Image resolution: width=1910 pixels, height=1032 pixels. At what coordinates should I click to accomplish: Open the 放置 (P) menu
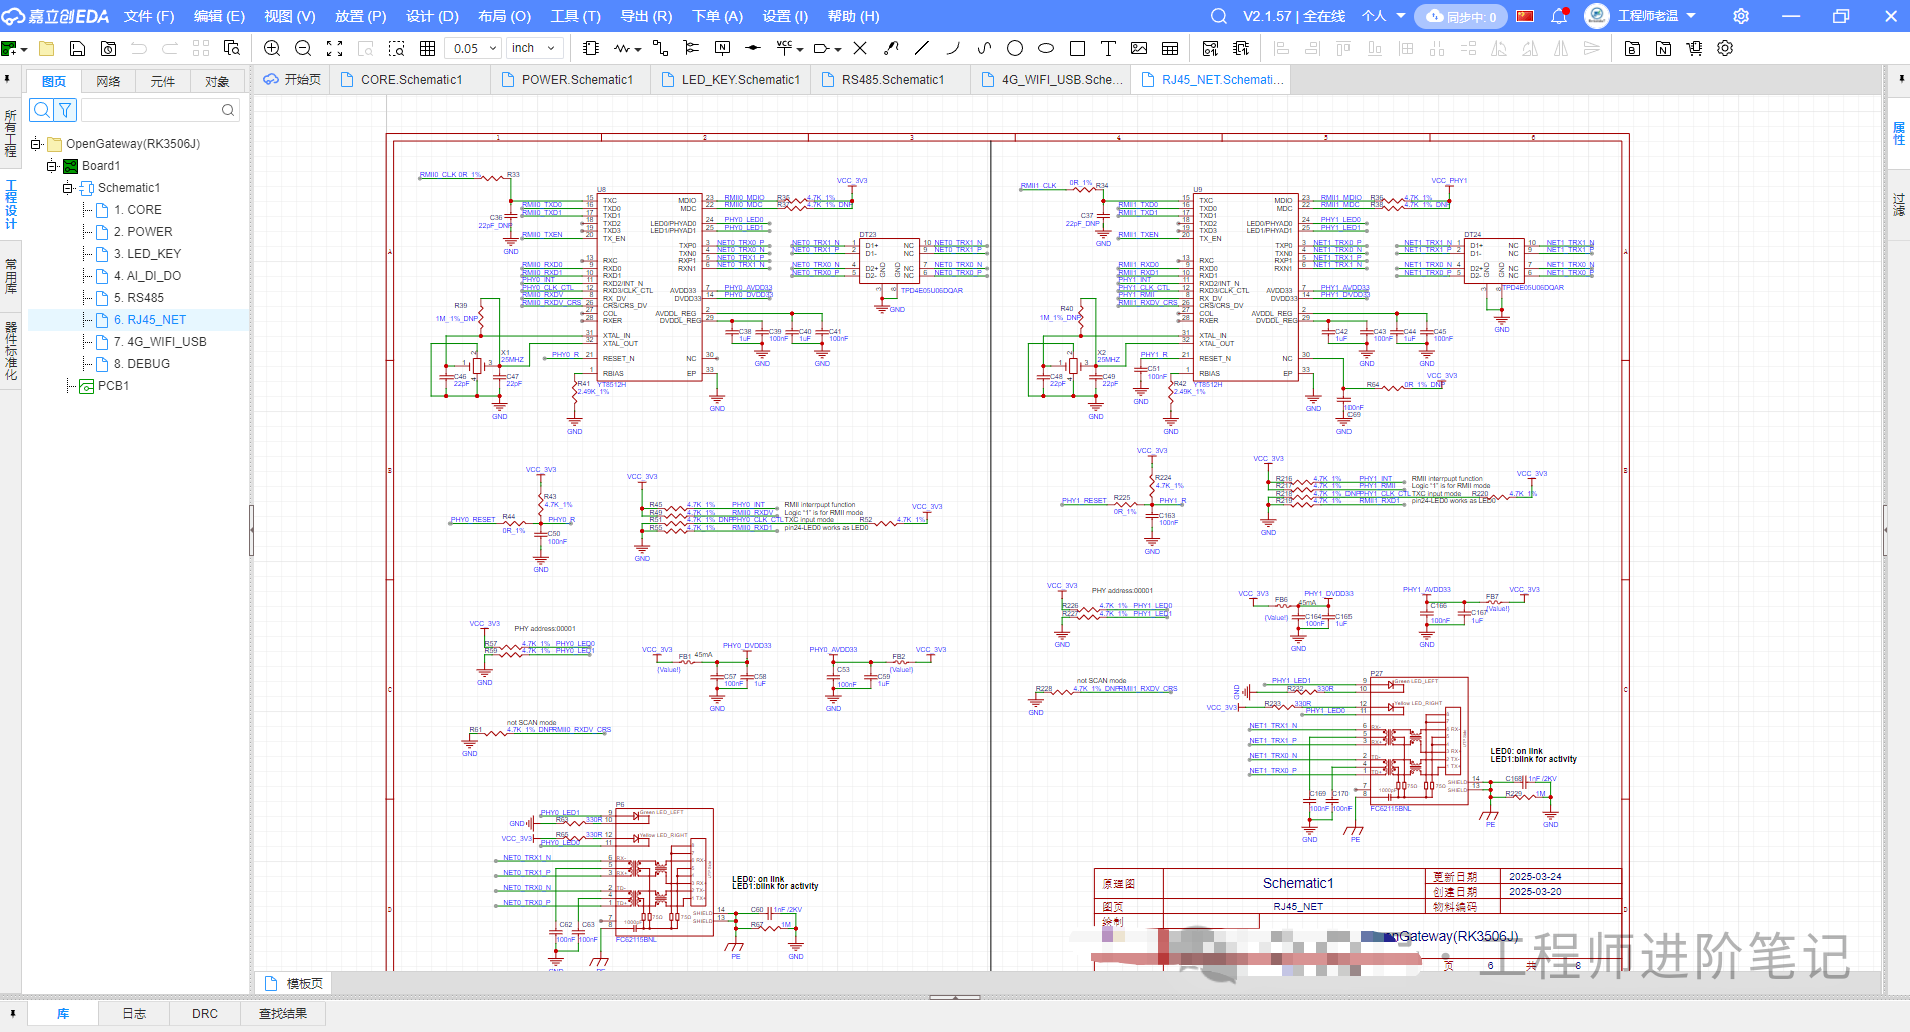pos(360,16)
